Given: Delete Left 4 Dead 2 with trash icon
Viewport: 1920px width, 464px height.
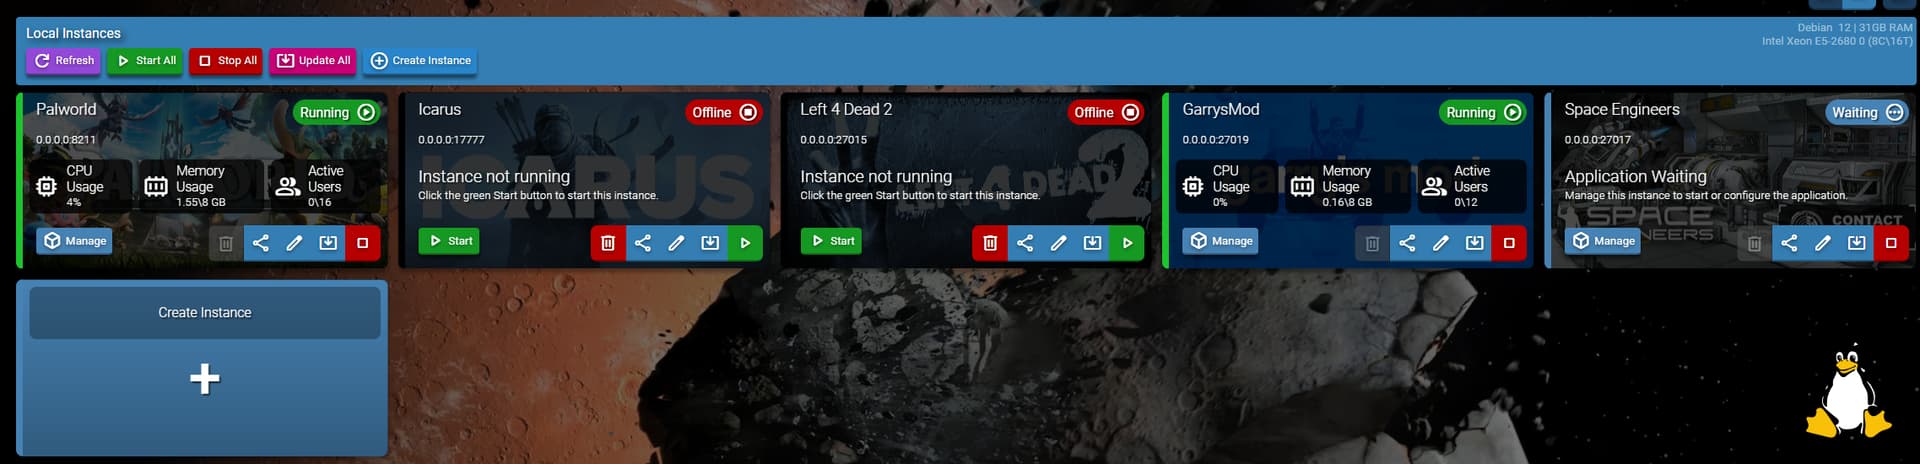Looking at the screenshot, I should [x=990, y=243].
